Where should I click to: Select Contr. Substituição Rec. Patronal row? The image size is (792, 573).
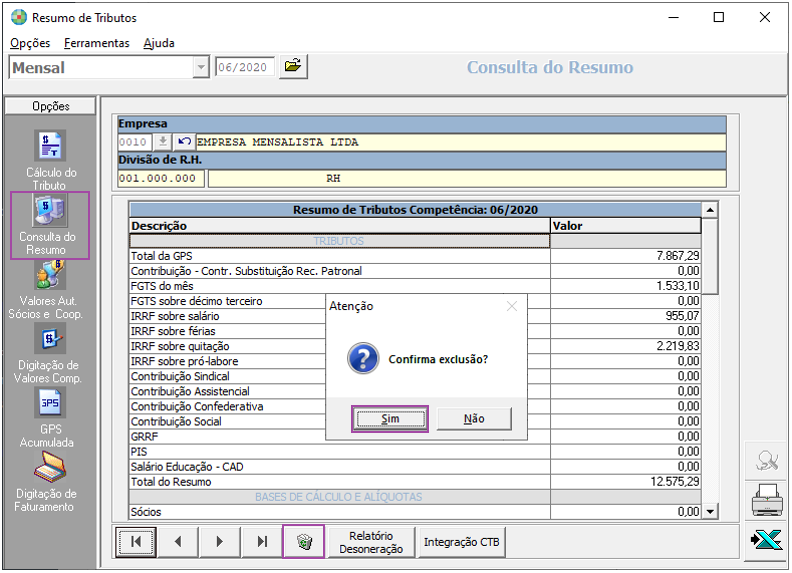415,271
